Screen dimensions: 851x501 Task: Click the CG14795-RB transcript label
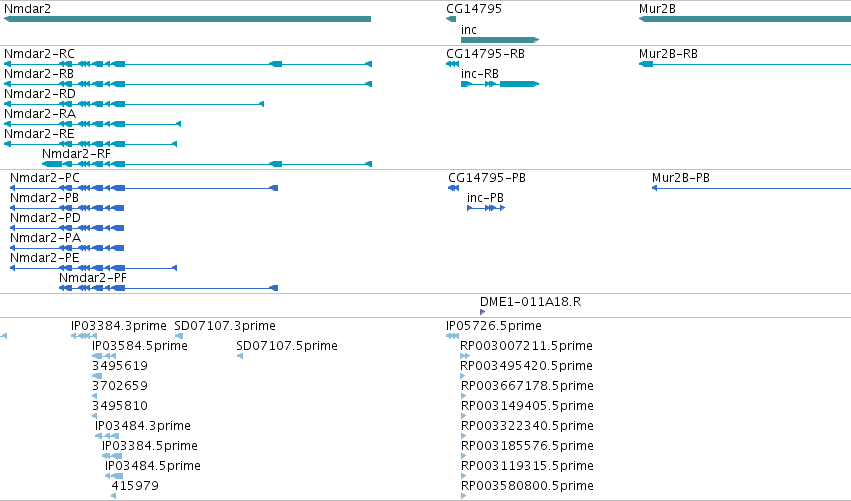485,54
